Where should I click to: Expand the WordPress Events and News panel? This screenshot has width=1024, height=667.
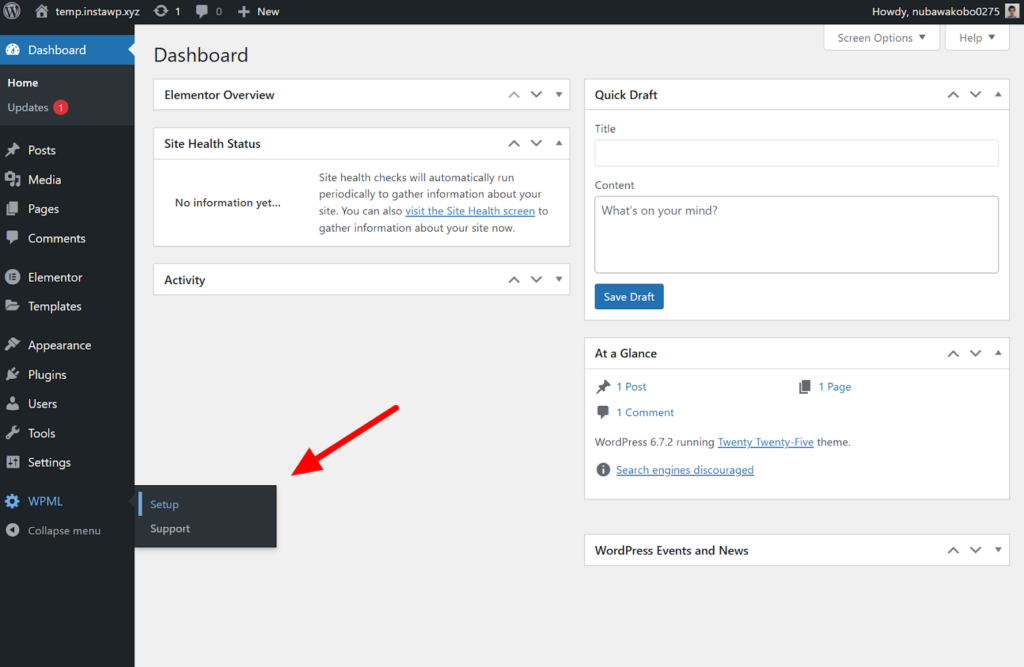998,550
